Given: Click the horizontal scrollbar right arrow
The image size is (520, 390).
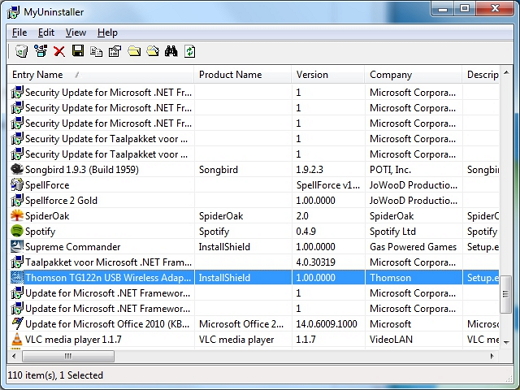Looking at the screenshot, I should click(x=492, y=356).
